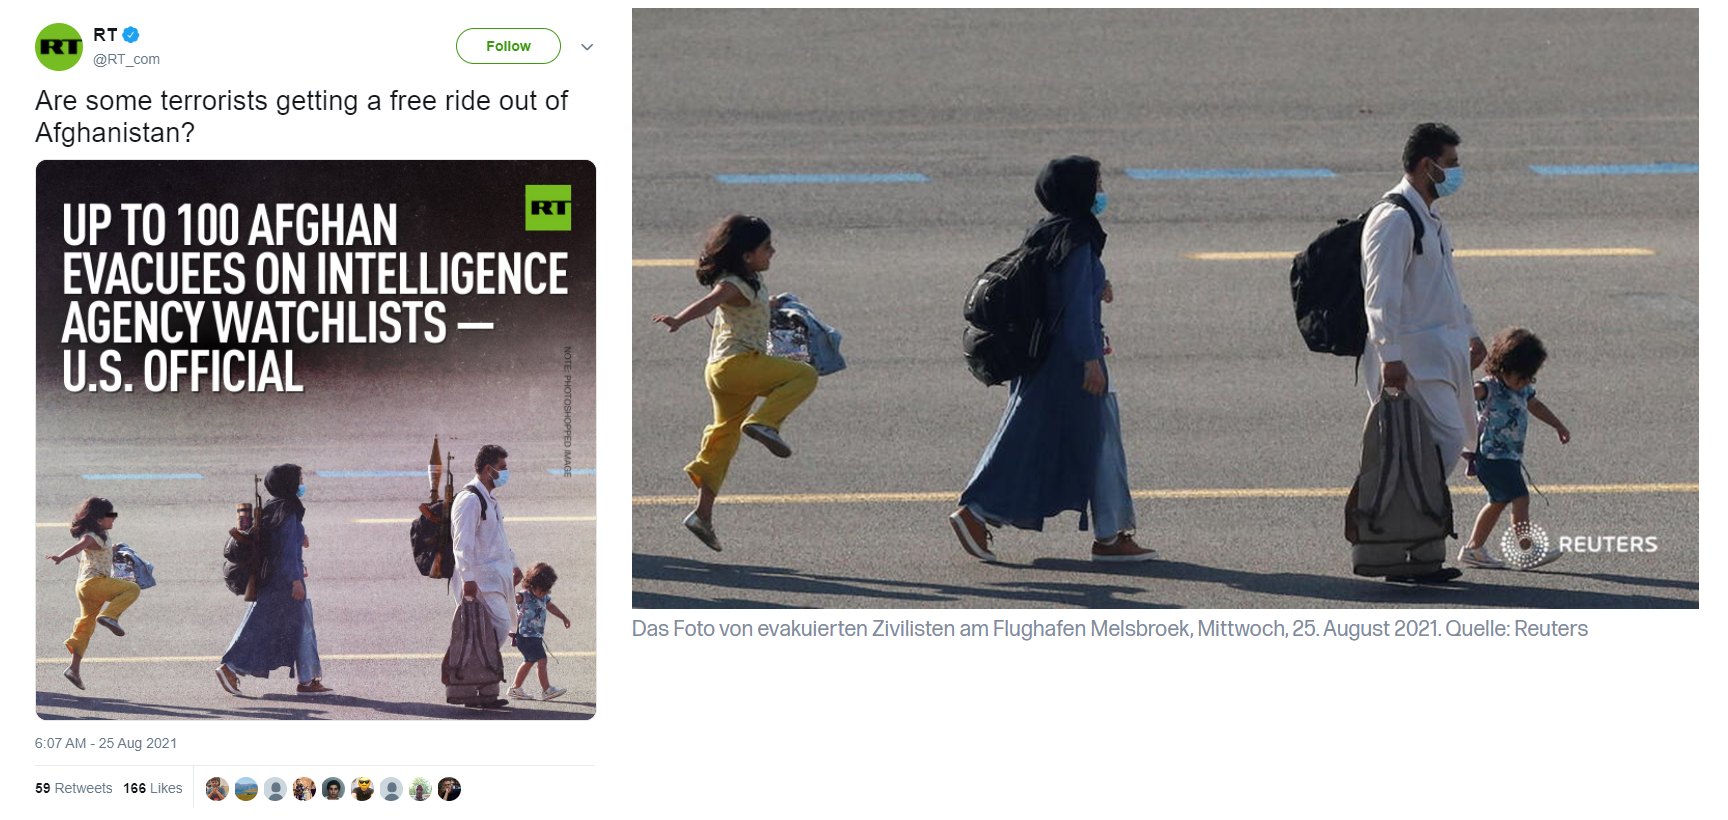Click the tweet text about Afghanistan
Screen dimensions: 1728x820
click(301, 116)
